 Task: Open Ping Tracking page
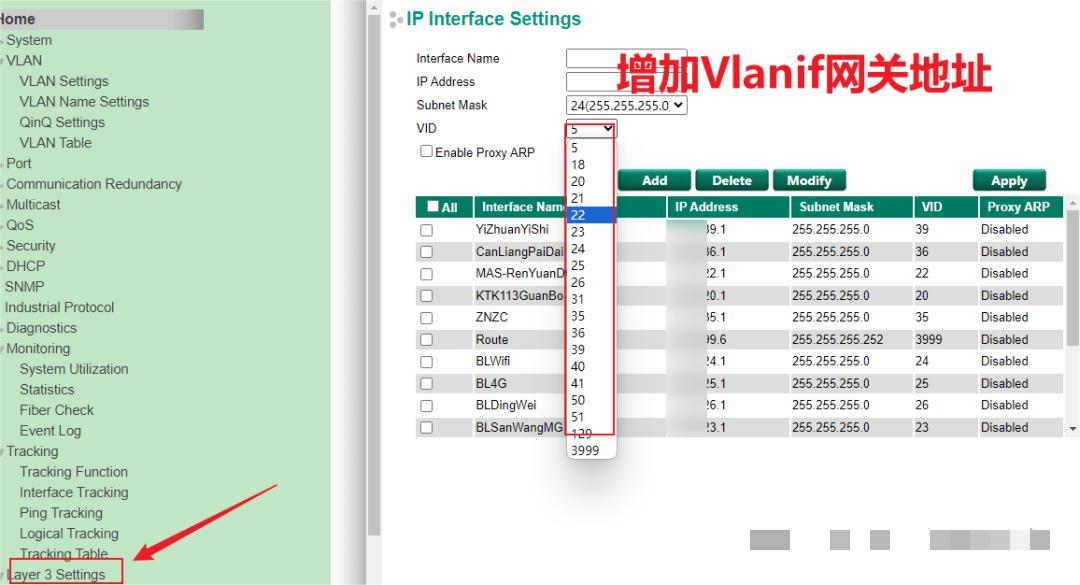[x=61, y=513]
